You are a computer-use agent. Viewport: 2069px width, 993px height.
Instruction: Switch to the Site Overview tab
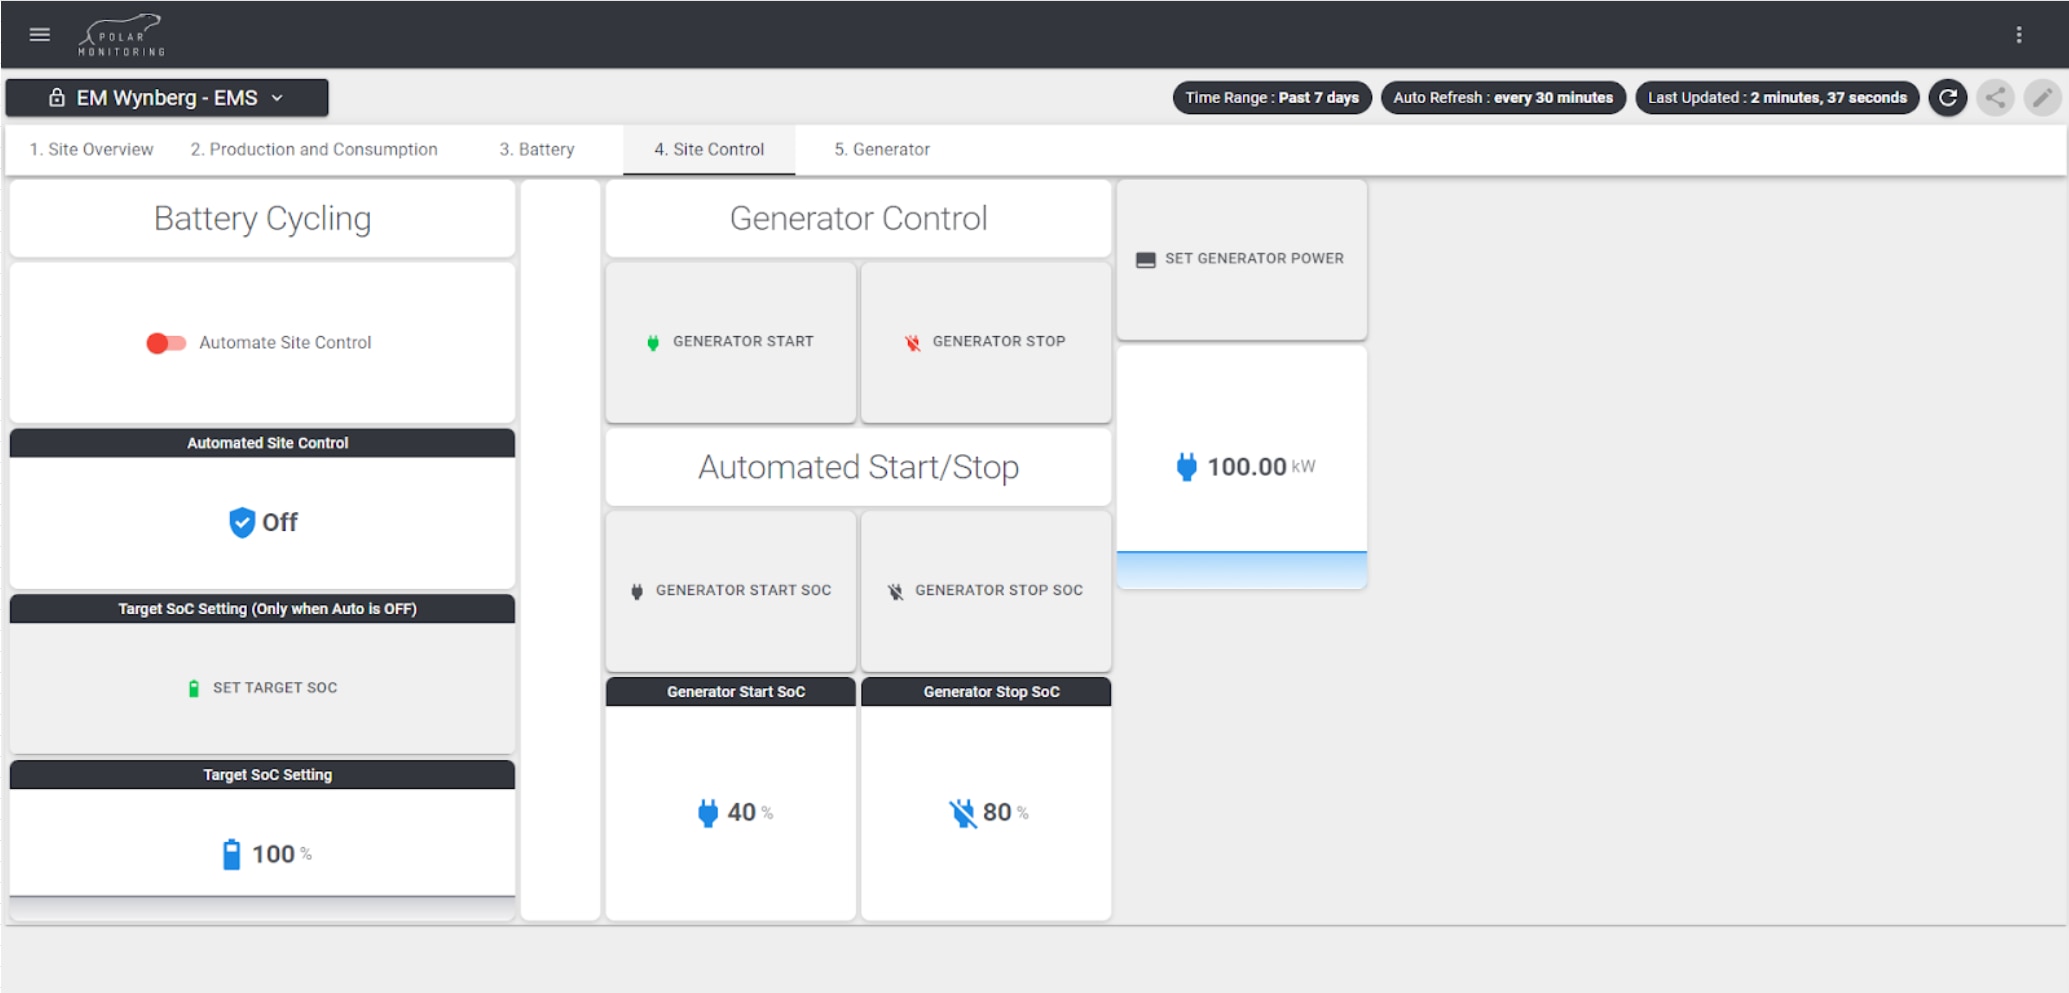click(x=91, y=150)
